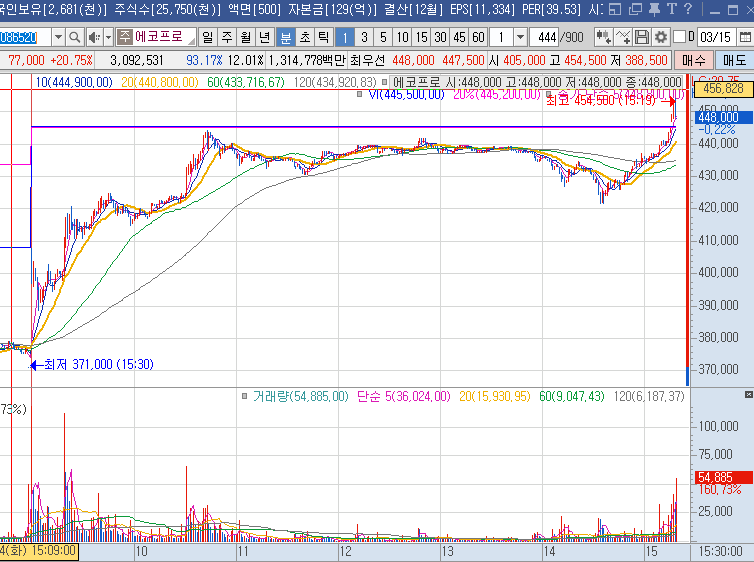Click the title bar layout icon
Screen dimensions: 754x562
click(x=615, y=9)
